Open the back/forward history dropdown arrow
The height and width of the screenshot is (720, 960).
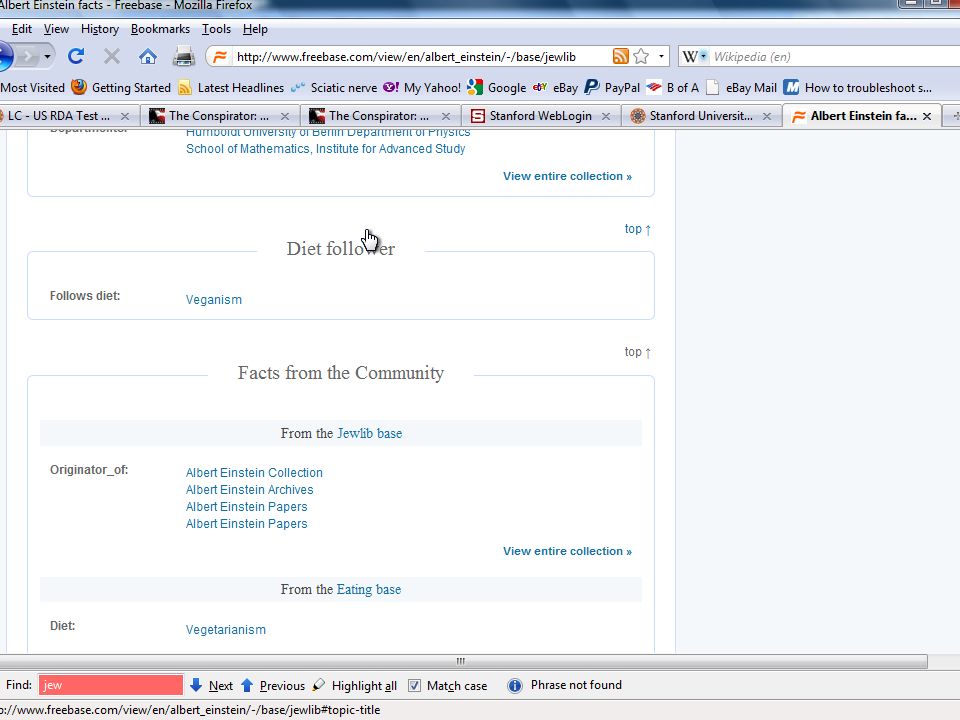point(47,57)
